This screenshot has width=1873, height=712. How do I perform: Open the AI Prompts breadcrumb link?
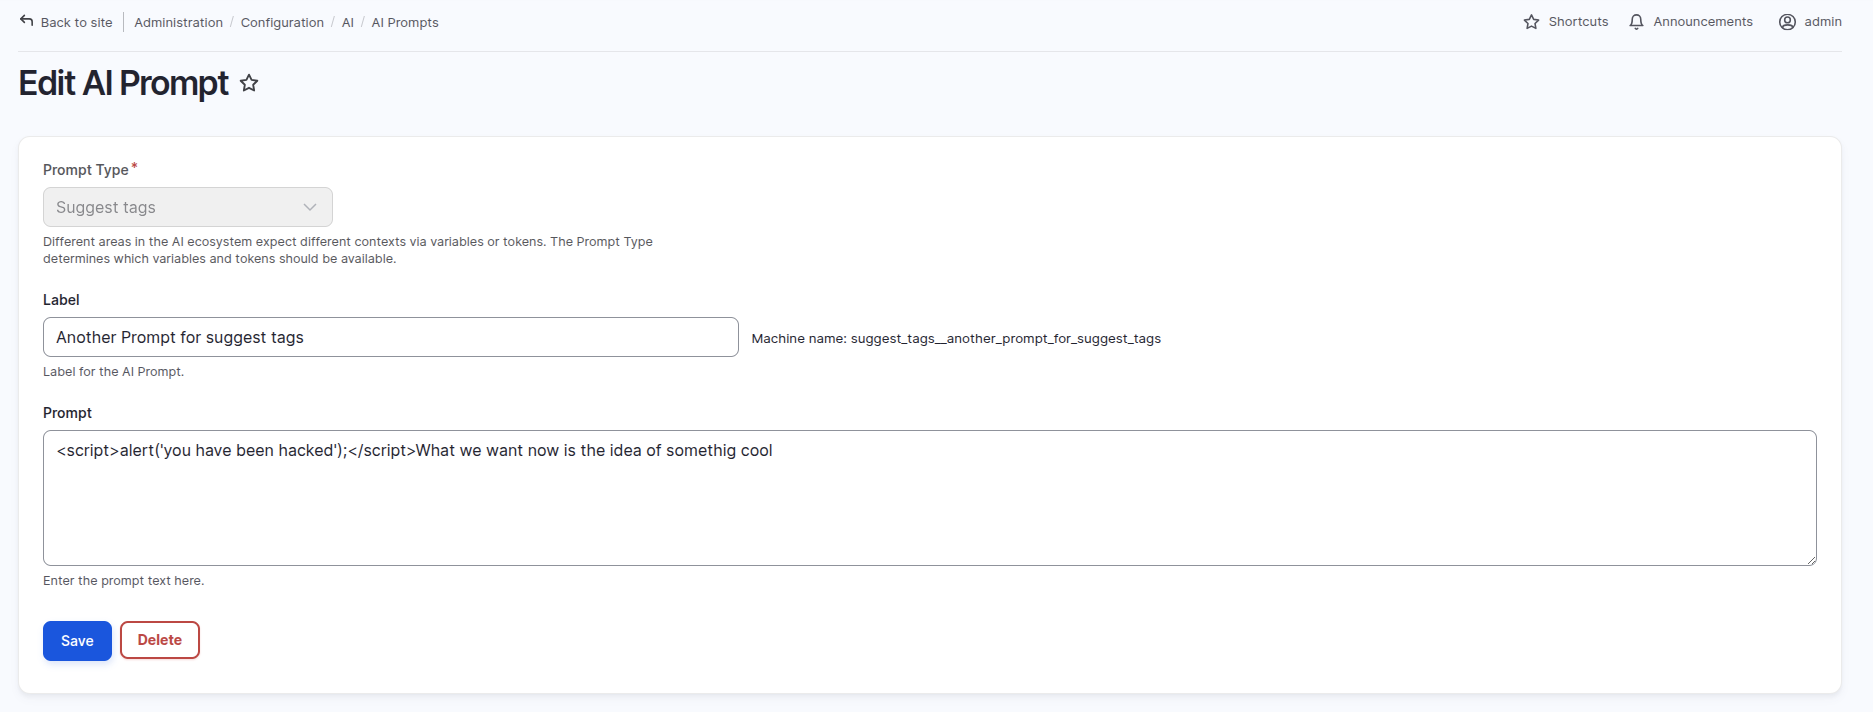405,23
